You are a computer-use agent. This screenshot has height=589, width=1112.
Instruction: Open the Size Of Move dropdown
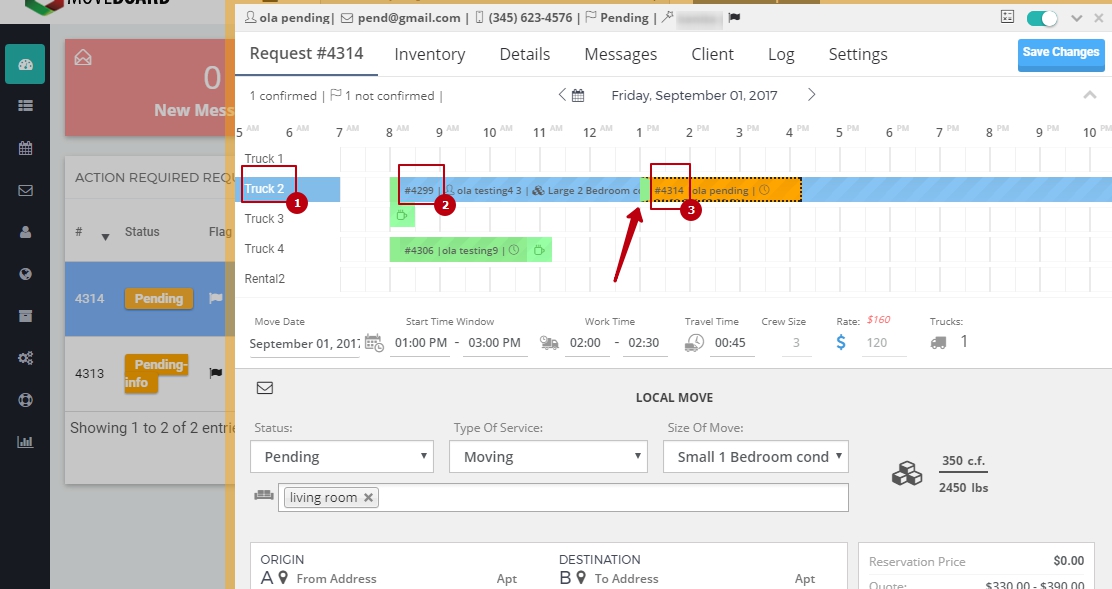(x=755, y=456)
